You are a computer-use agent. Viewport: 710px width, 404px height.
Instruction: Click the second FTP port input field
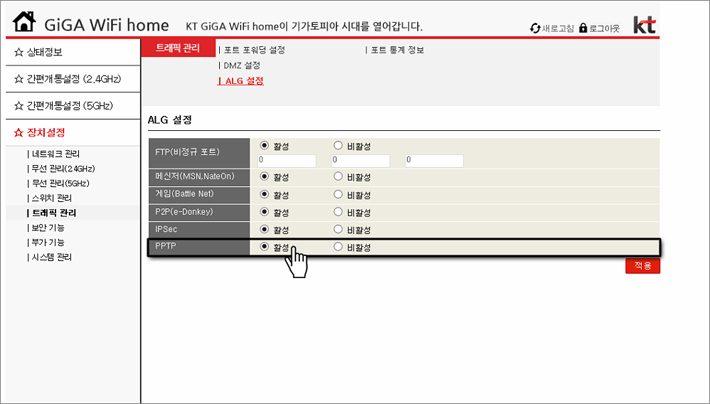click(360, 160)
